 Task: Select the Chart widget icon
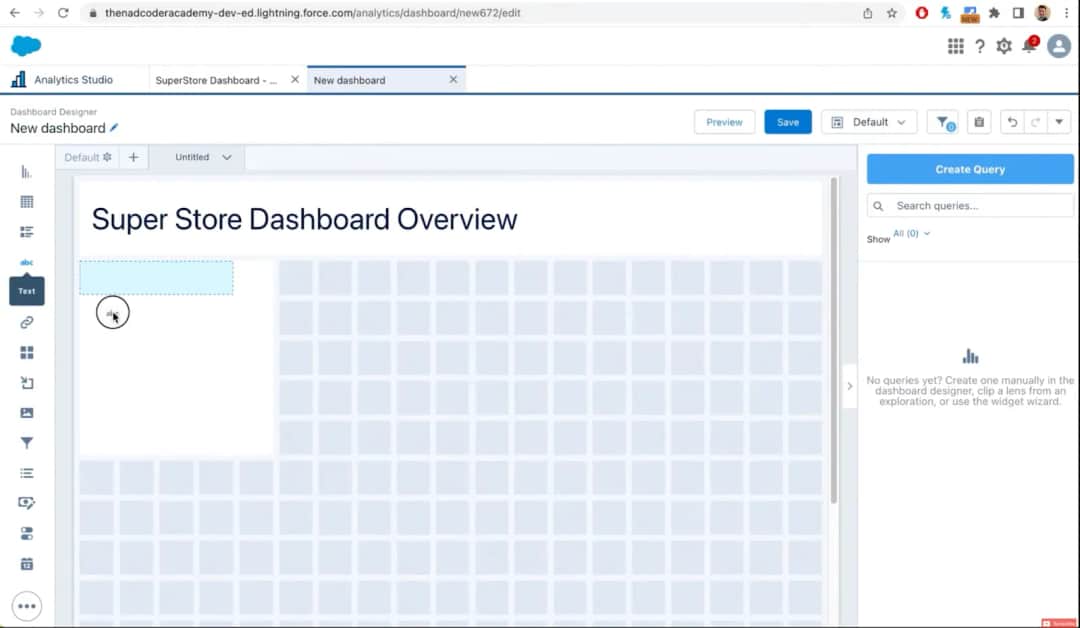tap(26, 171)
